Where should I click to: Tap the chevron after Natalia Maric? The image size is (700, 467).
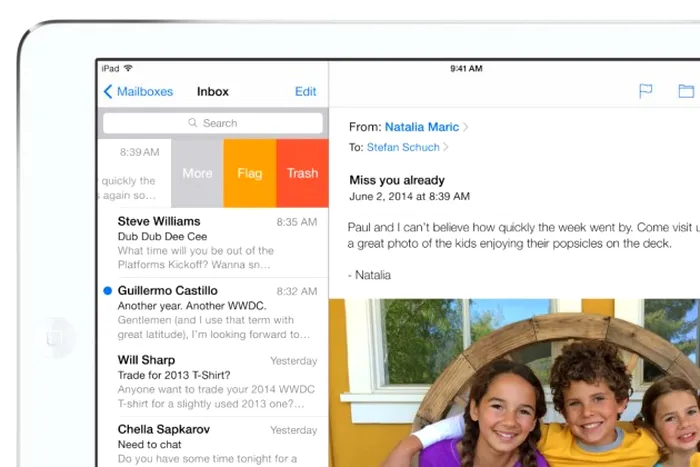point(466,127)
